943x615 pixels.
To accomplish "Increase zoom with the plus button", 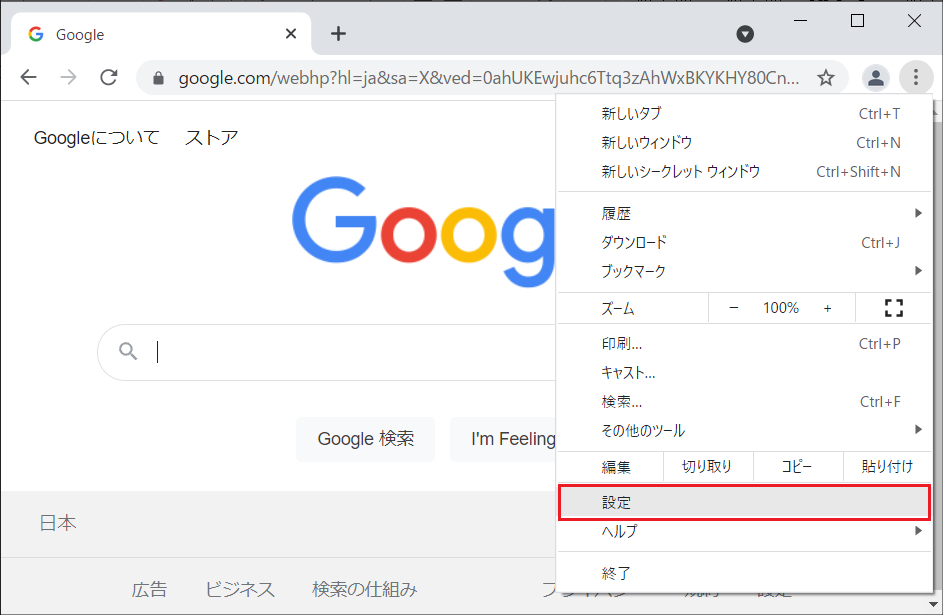I will (828, 308).
